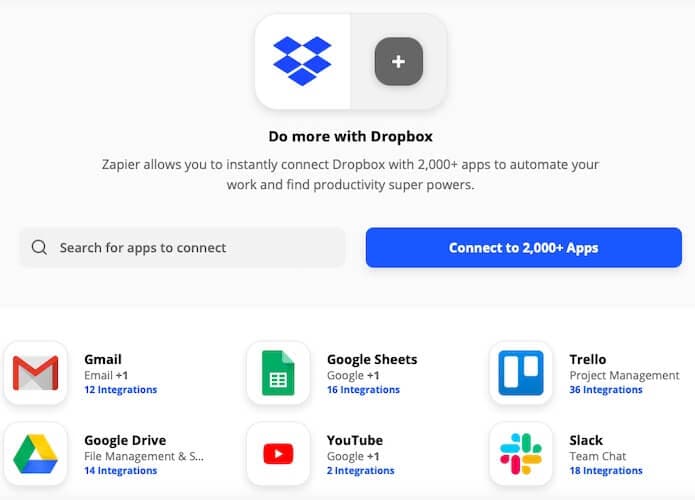Image resolution: width=695 pixels, height=500 pixels.
Task: Open the Slack app icon
Action: click(x=521, y=454)
